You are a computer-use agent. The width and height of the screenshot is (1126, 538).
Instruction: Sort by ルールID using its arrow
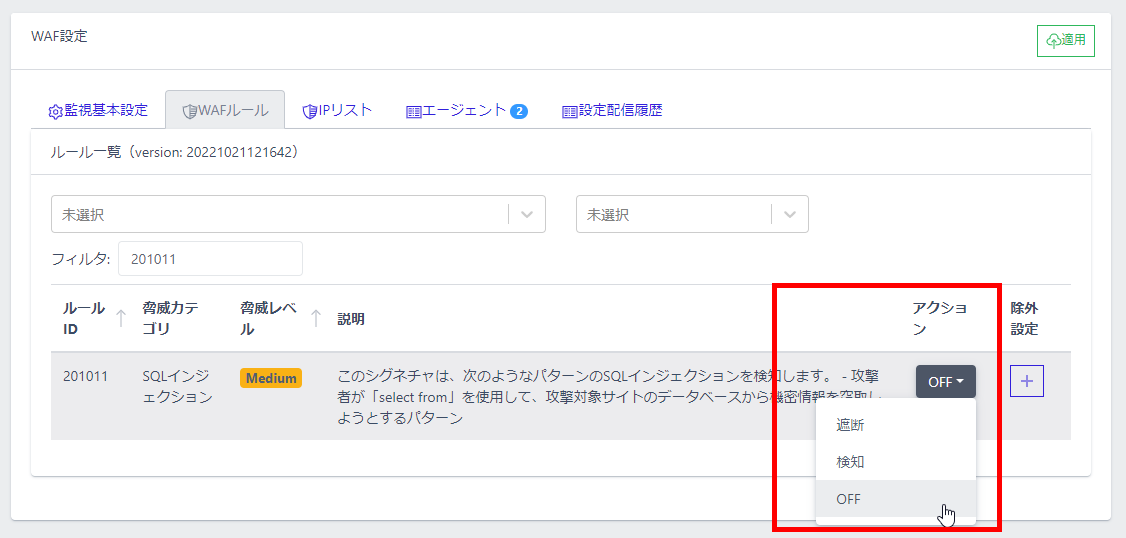(x=121, y=319)
